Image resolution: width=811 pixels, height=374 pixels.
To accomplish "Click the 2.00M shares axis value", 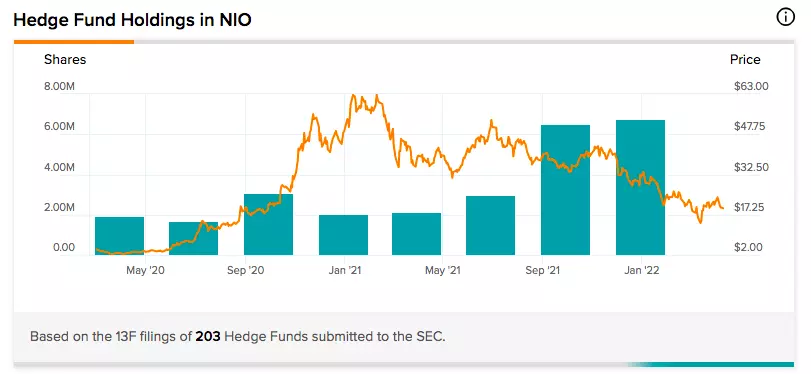I will point(59,207).
